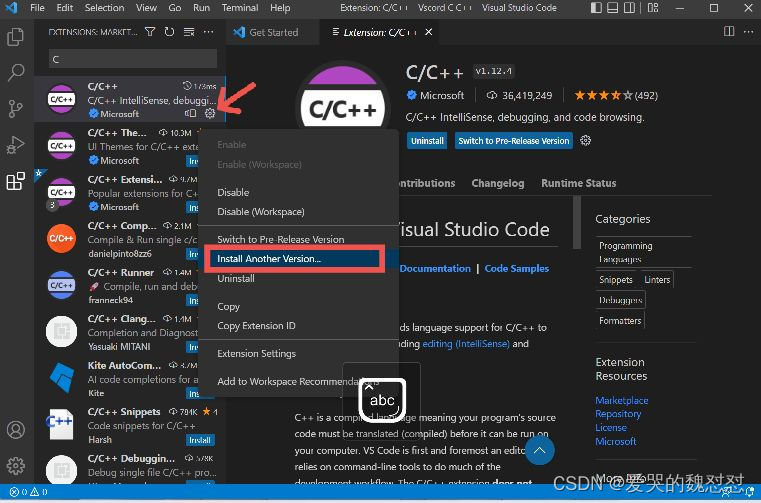Screen dimensions: 761x503
Task: Customize layout icon in title bar
Action: click(653, 8)
